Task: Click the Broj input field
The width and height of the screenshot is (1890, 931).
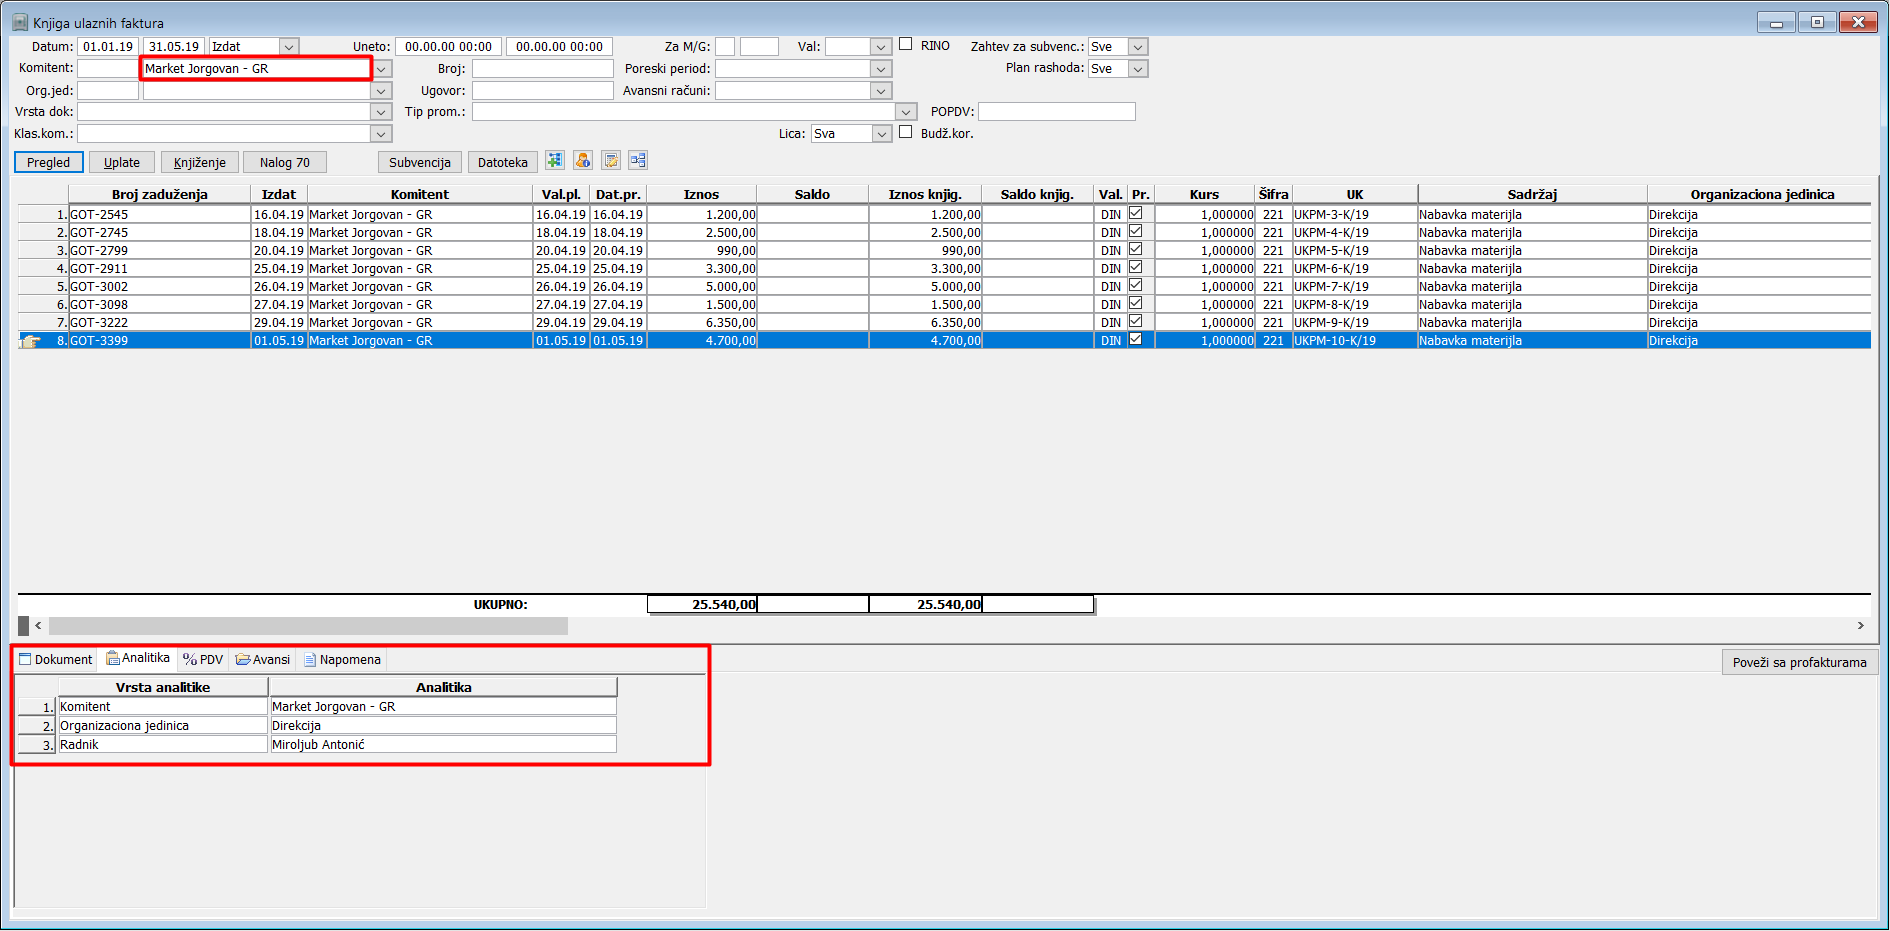Action: tap(543, 69)
